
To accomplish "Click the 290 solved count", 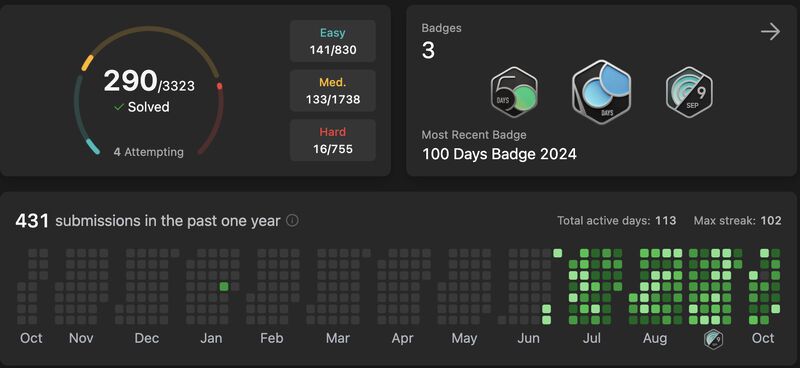I will tap(130, 81).
